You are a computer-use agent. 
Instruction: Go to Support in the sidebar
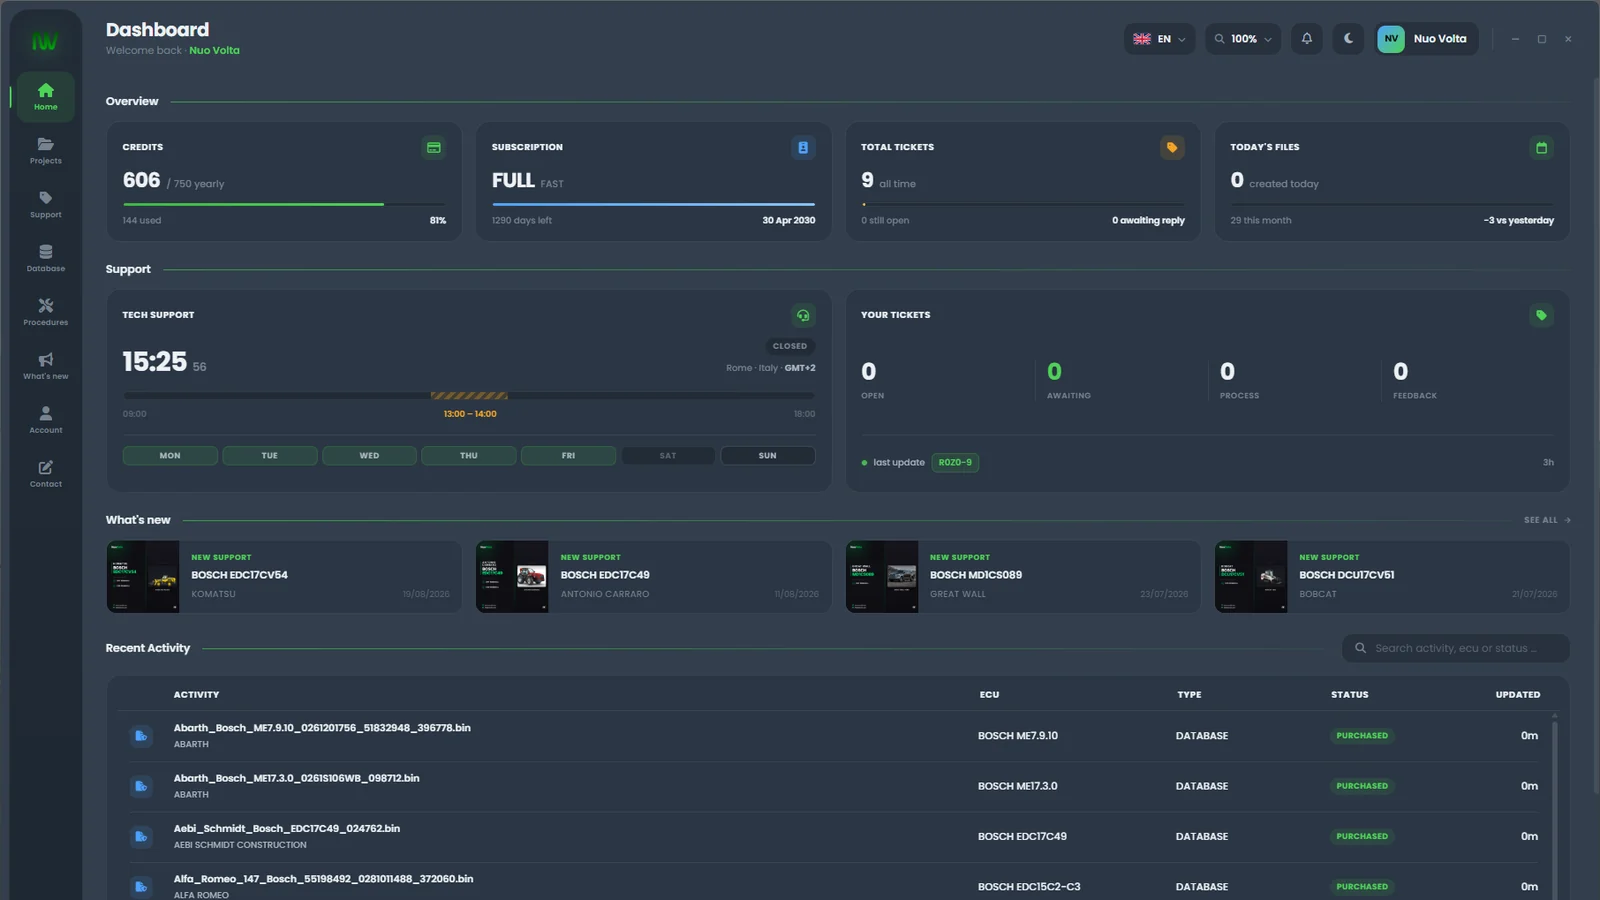pos(46,204)
